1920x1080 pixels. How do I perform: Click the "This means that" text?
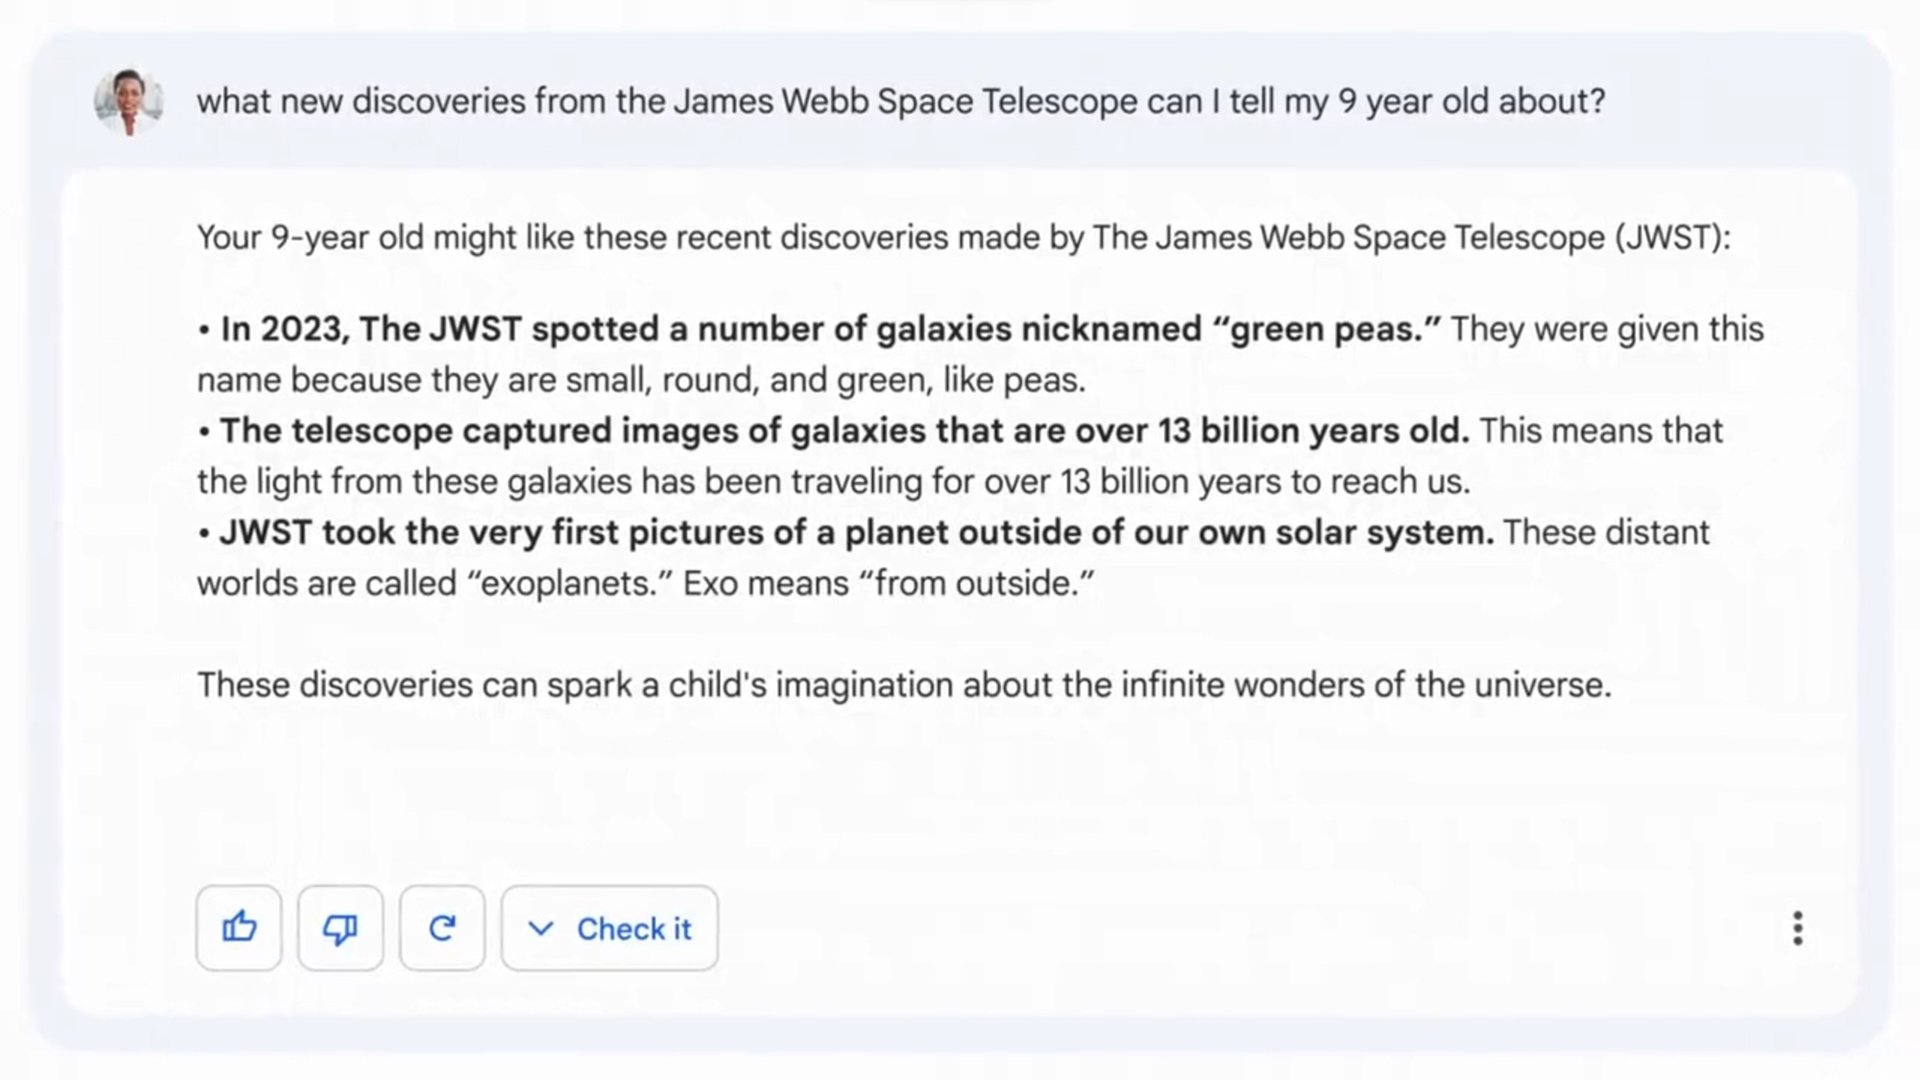coord(1601,431)
